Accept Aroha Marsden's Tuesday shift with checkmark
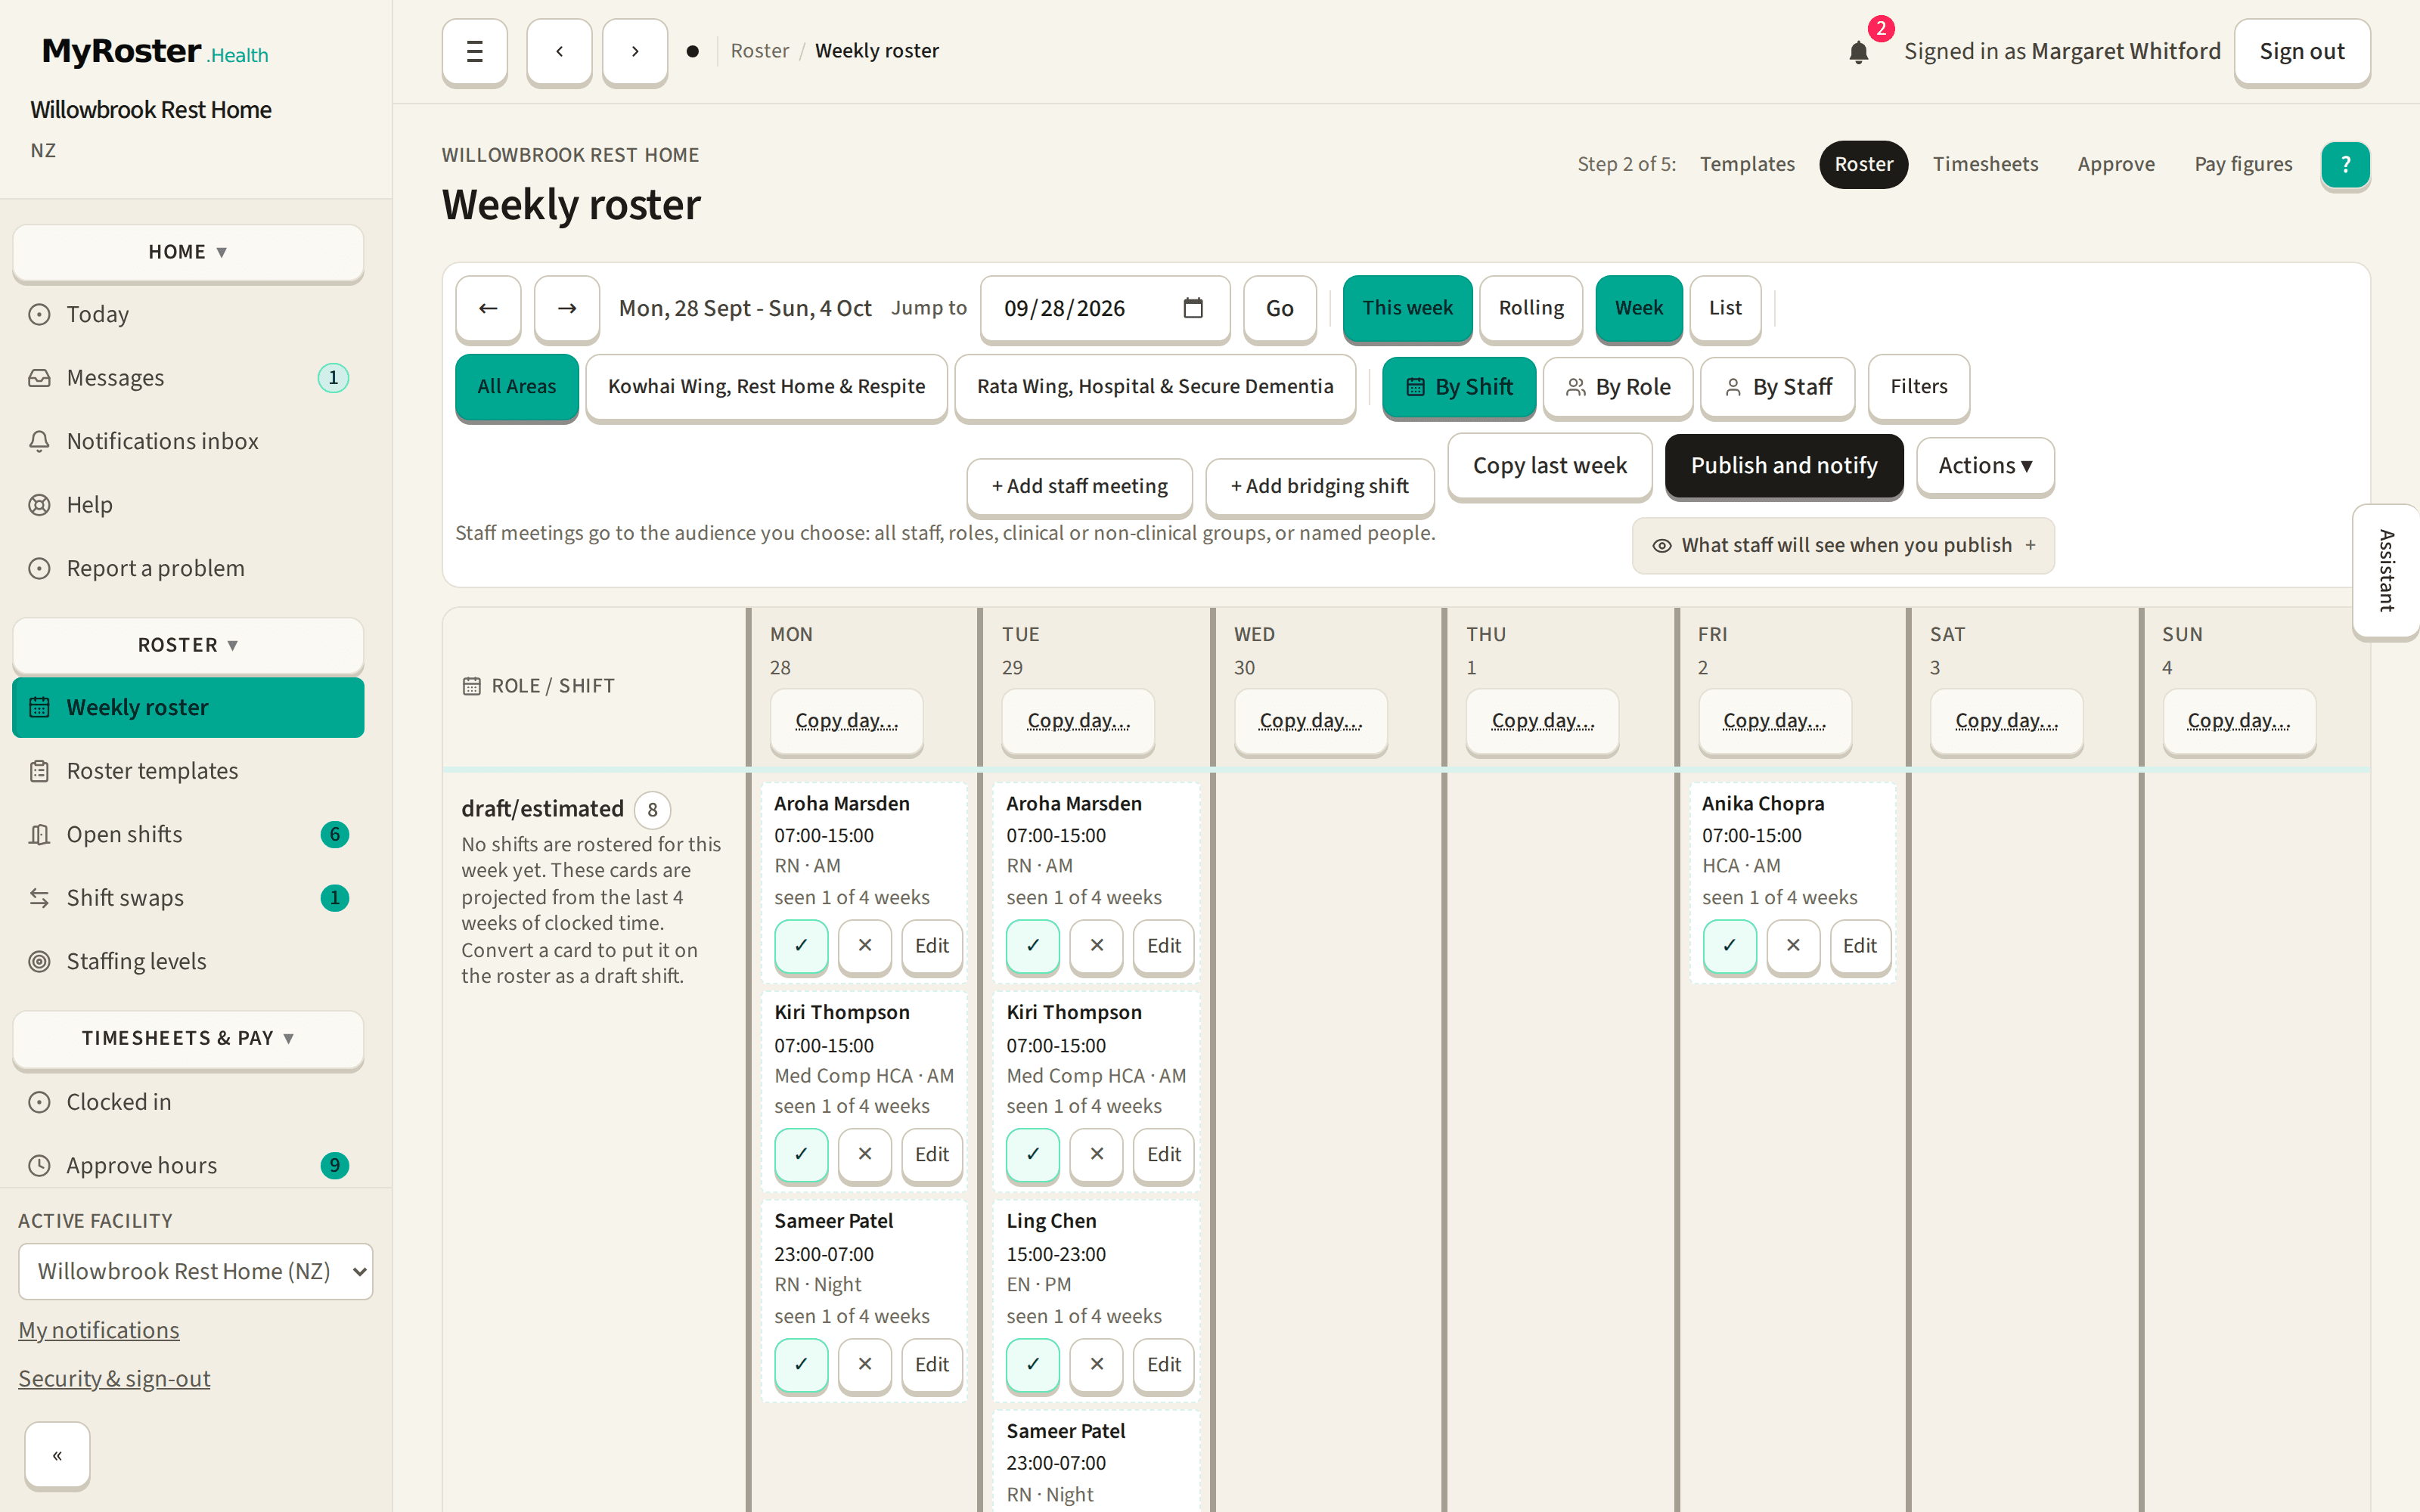The image size is (2420, 1512). 1033,945
